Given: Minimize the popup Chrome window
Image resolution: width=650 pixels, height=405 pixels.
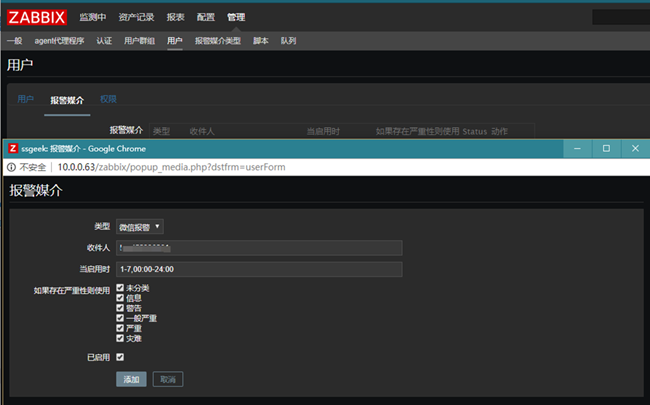Looking at the screenshot, I should coord(577,148).
